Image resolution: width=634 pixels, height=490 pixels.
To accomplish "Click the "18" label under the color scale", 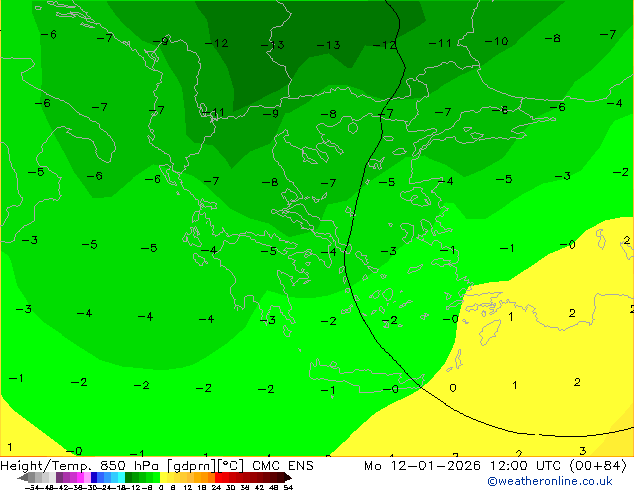I will click(202, 487).
